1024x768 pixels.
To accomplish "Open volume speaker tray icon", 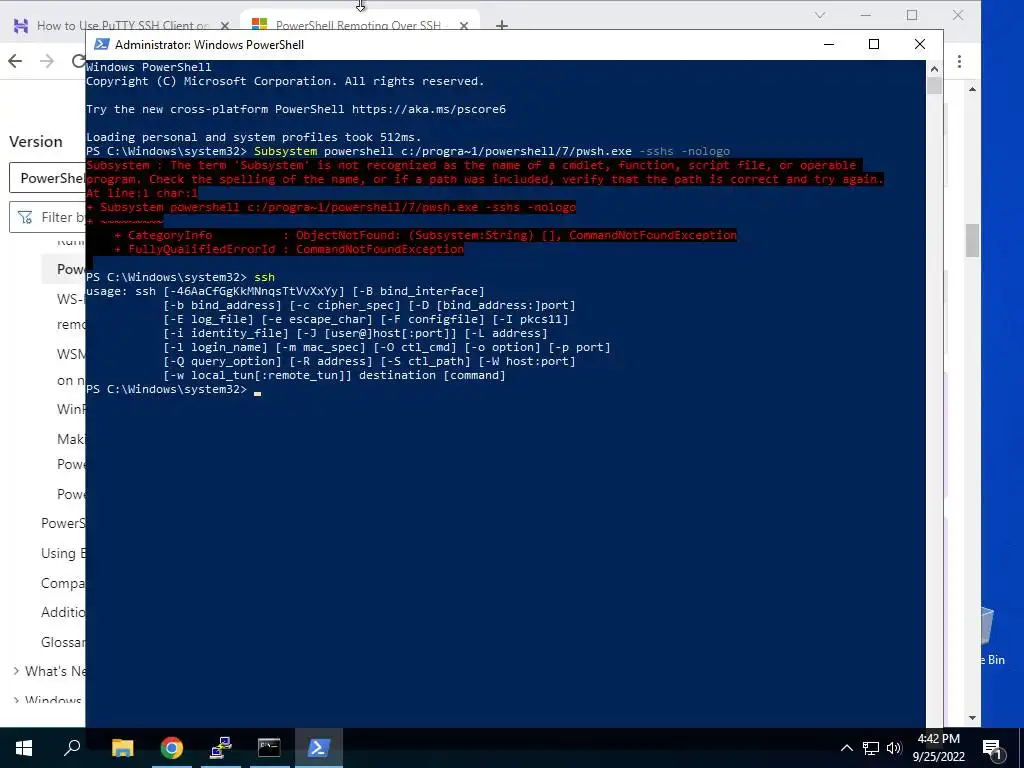I will [x=894, y=748].
